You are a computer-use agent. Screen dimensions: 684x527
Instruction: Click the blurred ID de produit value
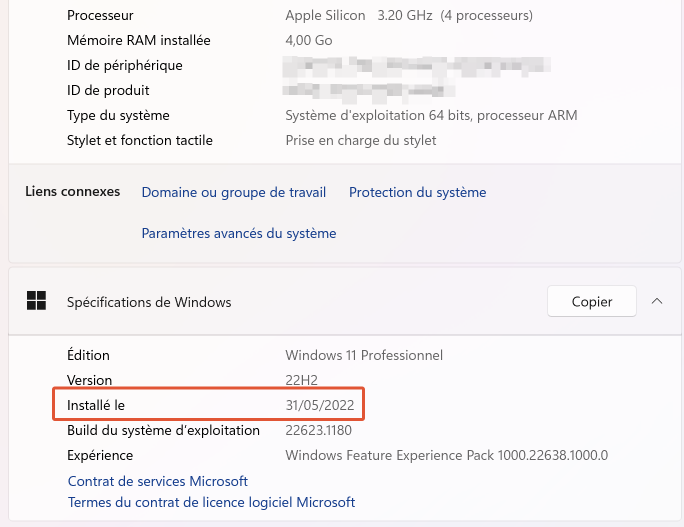point(369,90)
